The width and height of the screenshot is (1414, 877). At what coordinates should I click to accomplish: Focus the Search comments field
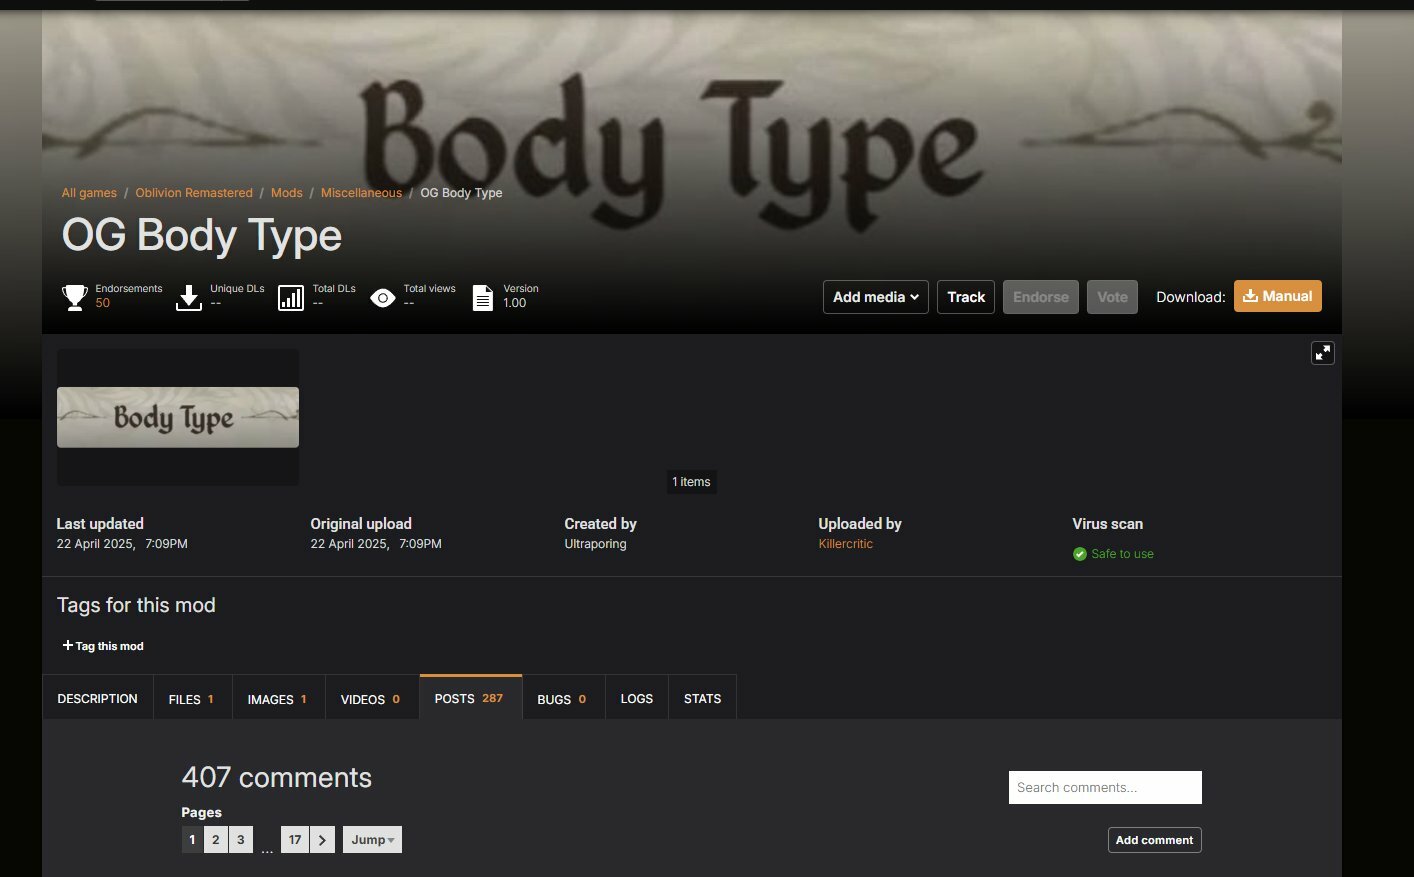[x=1105, y=787]
